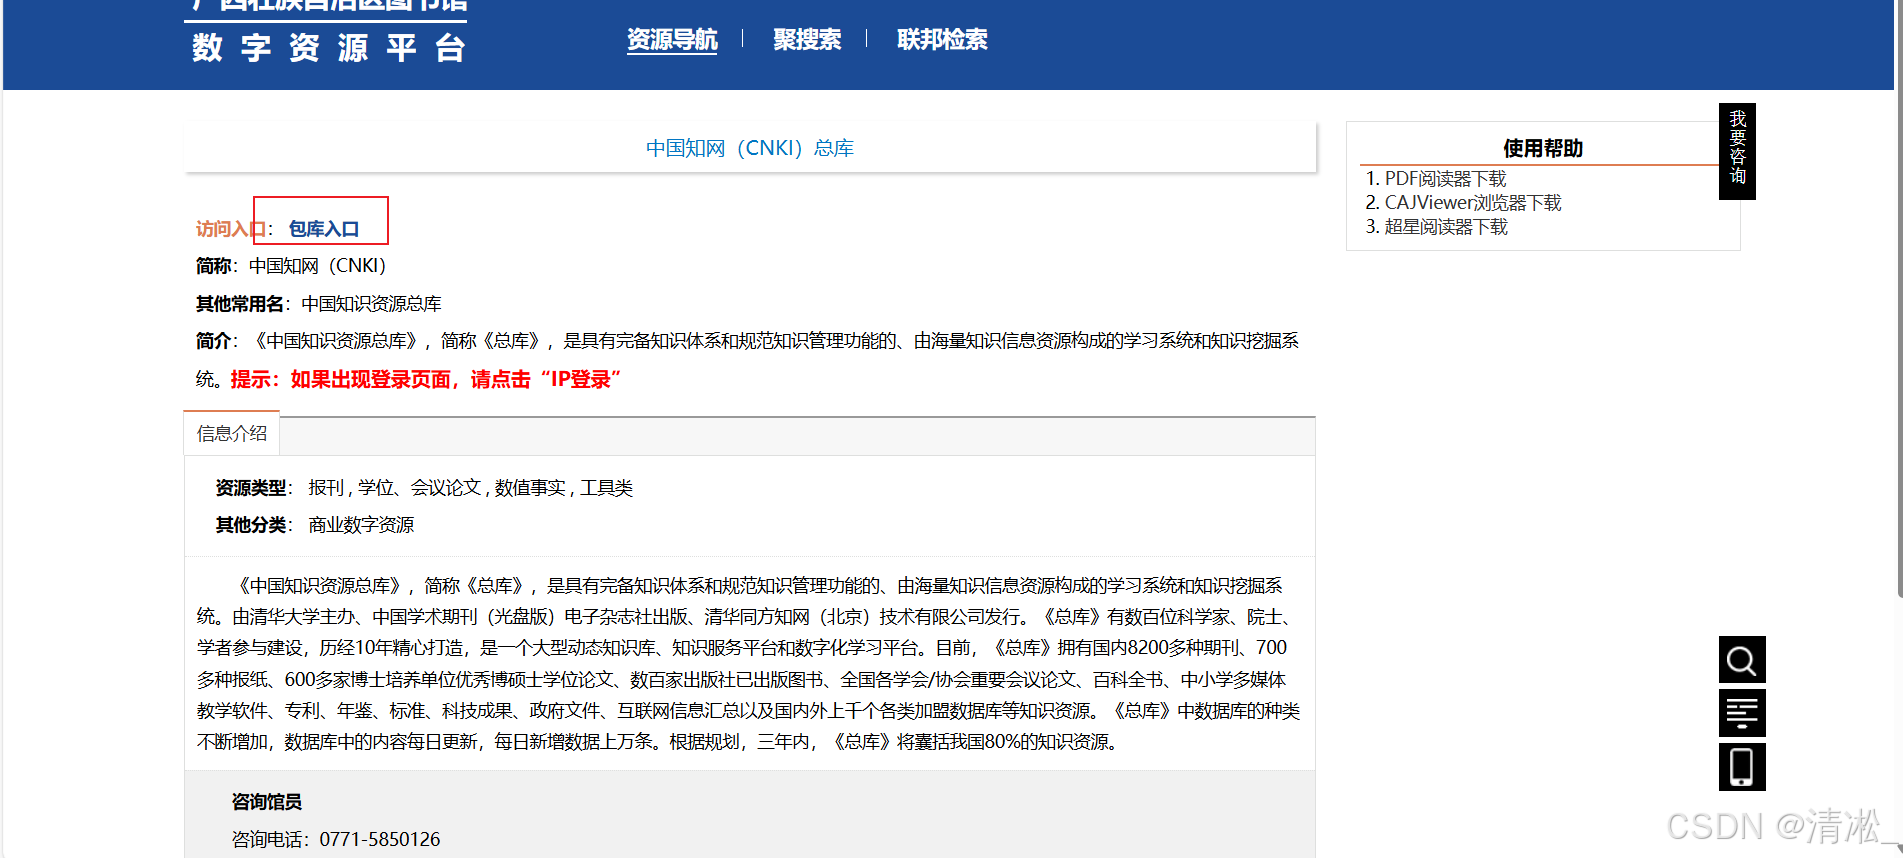Screen dimensions: 1903x858
Task: Click the 我要咨询 consultation side tab
Action: [x=1737, y=150]
